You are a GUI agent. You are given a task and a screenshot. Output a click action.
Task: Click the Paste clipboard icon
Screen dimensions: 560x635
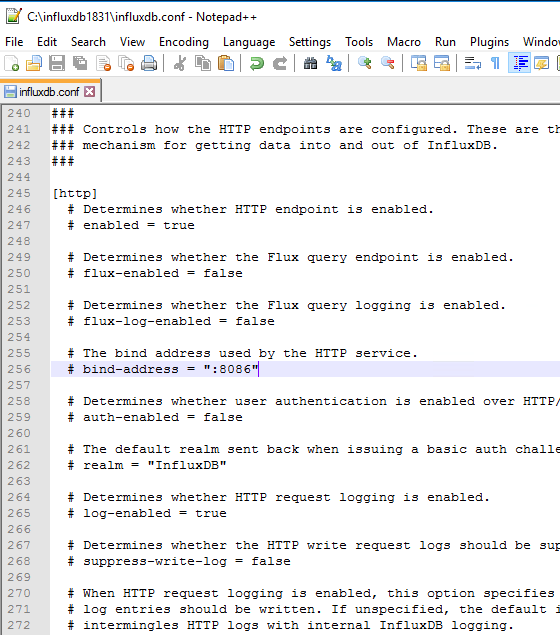(226, 64)
